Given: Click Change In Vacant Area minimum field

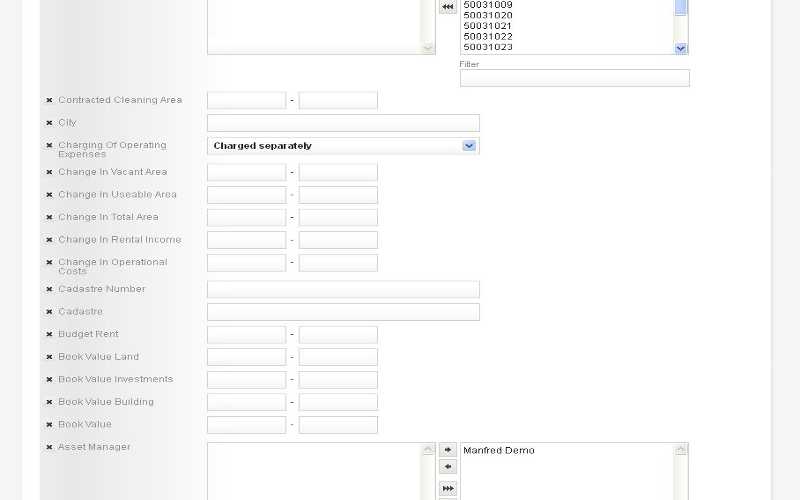Looking at the screenshot, I should pos(246,172).
